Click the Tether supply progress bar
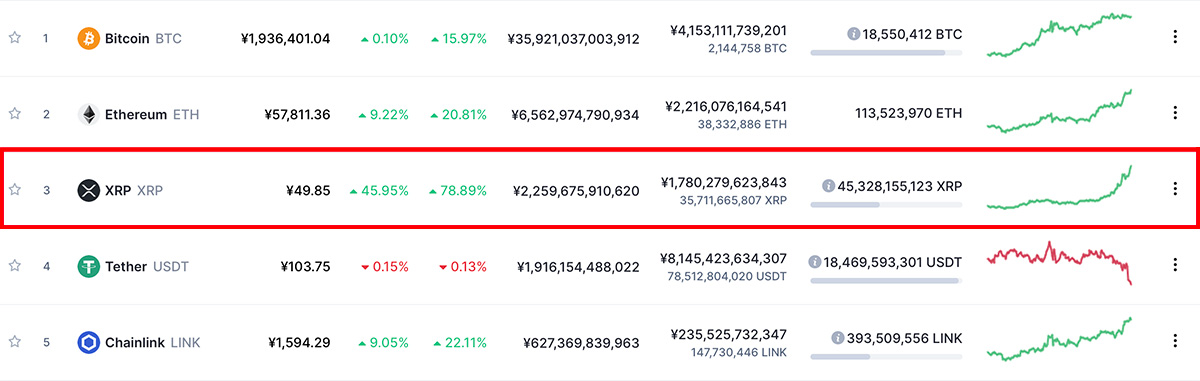The height and width of the screenshot is (381, 1200). click(x=886, y=280)
